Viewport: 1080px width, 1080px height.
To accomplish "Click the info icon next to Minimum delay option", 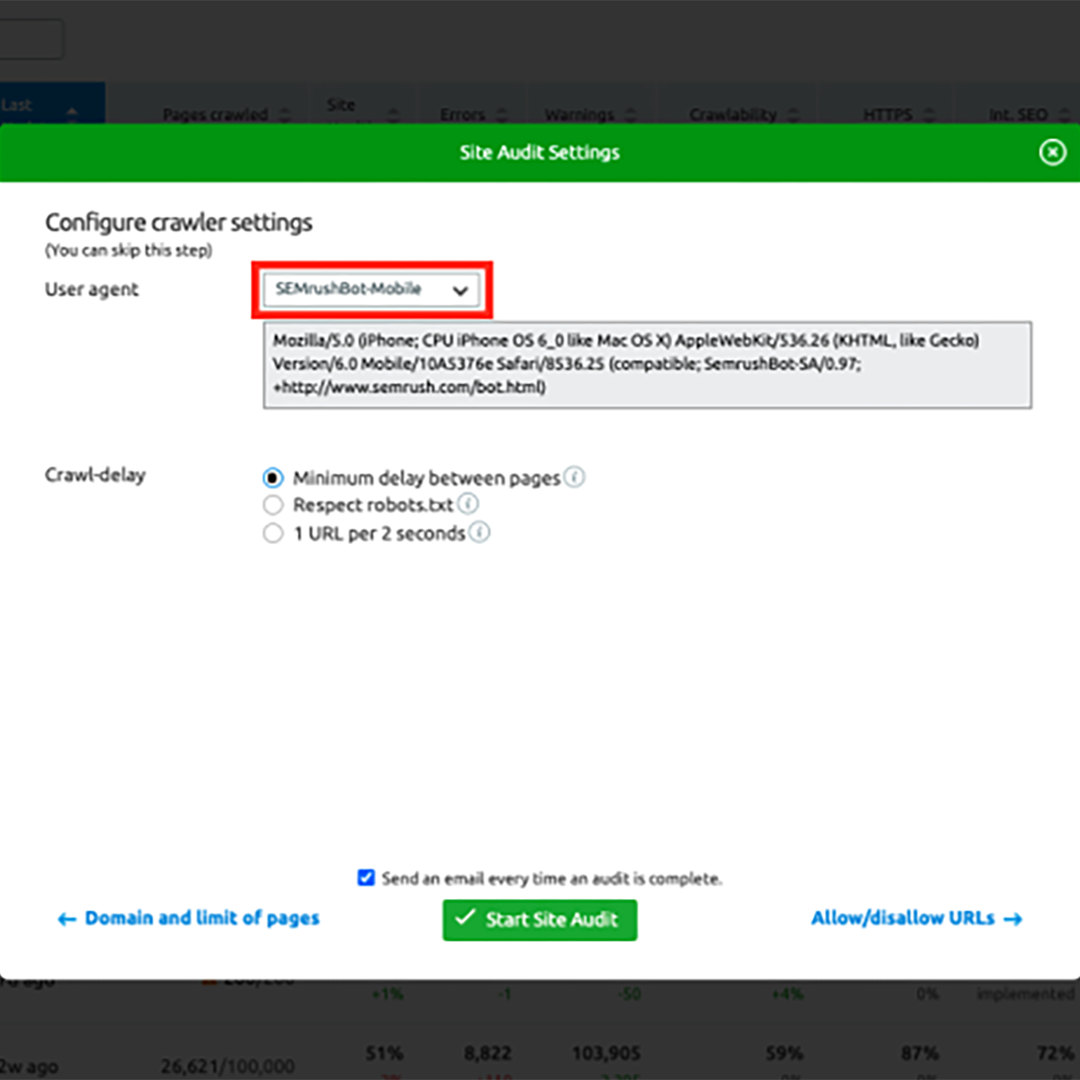I will click(575, 478).
